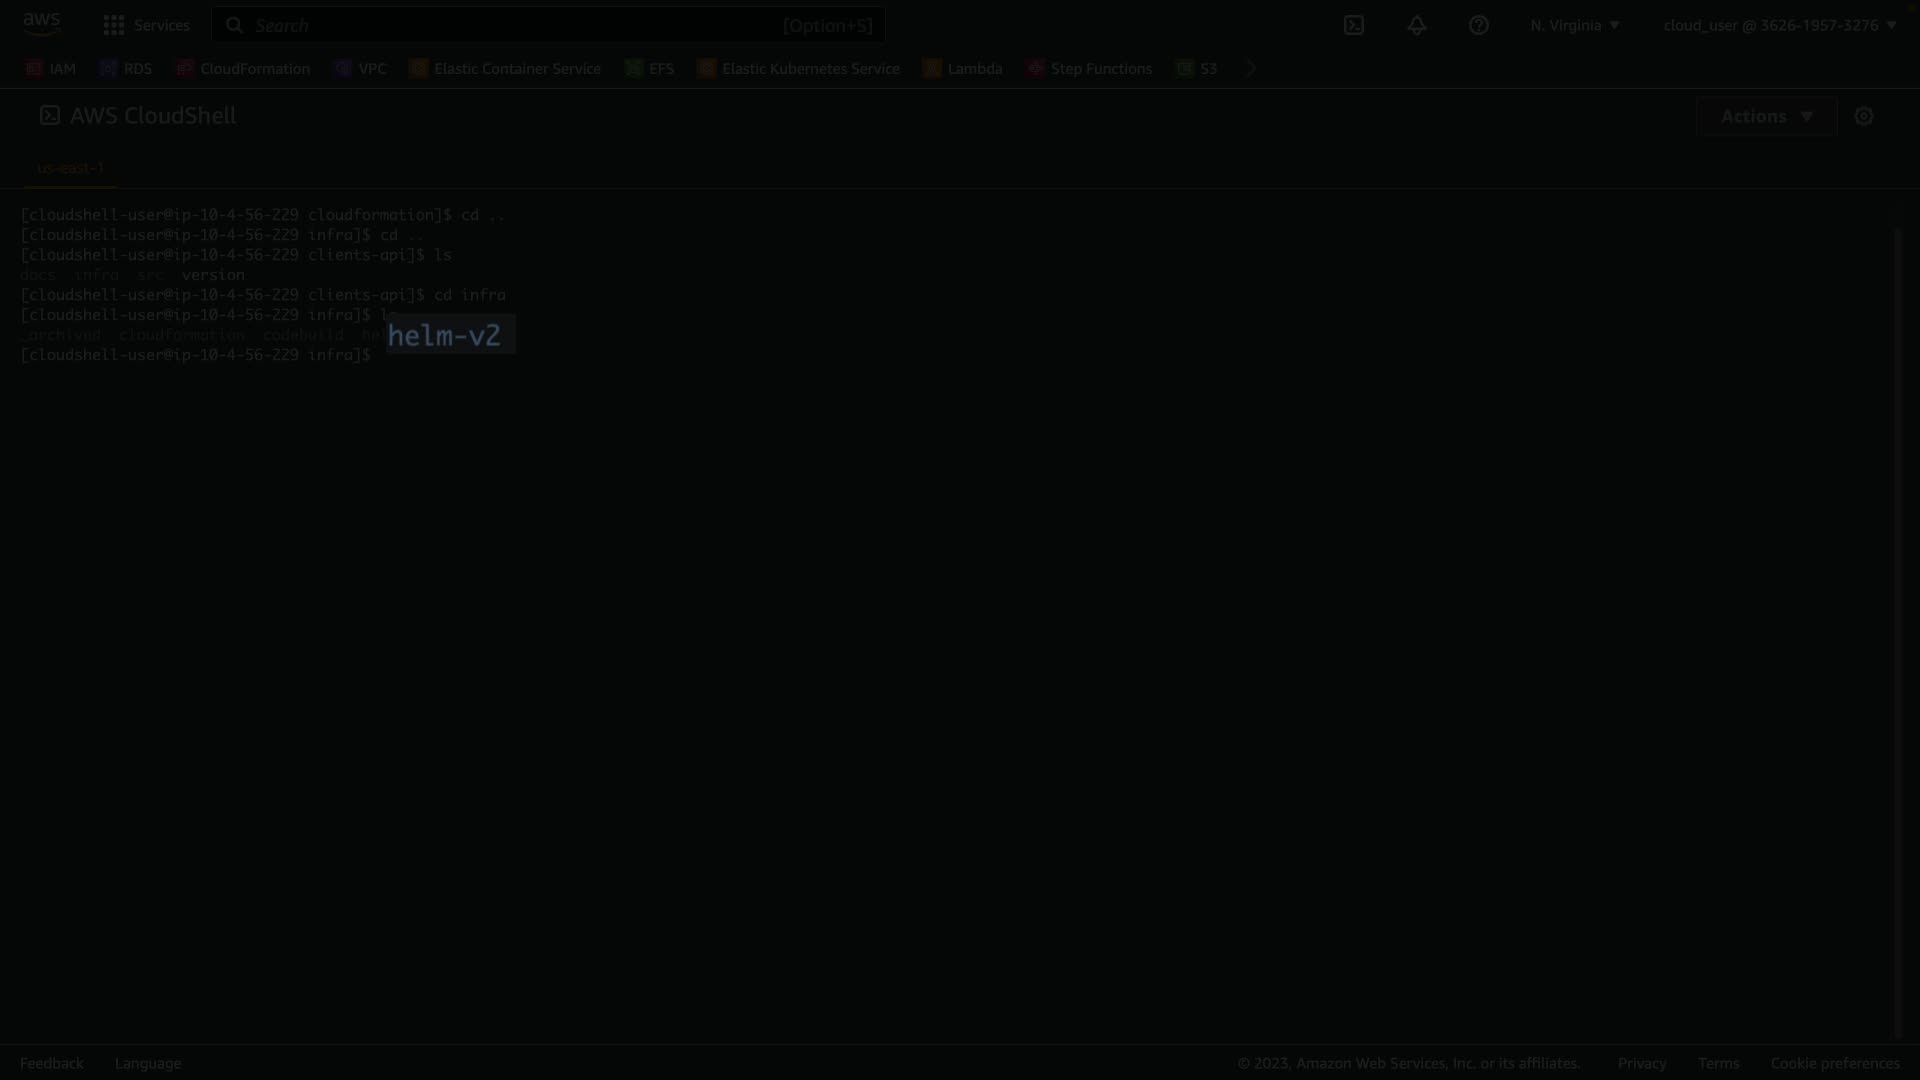Click the terminal vertical scrollbar
Screen dimensions: 1920x1080
(1897, 630)
